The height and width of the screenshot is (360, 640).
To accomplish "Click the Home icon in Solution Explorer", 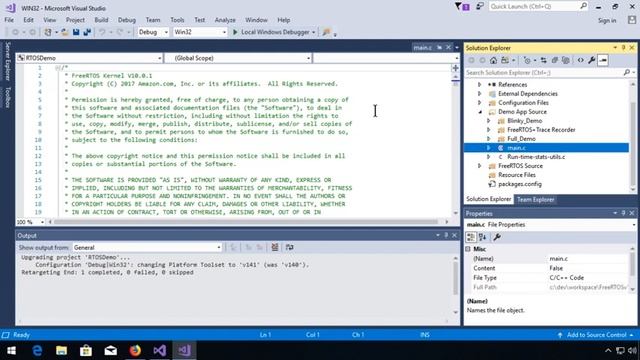I will click(x=493, y=60).
